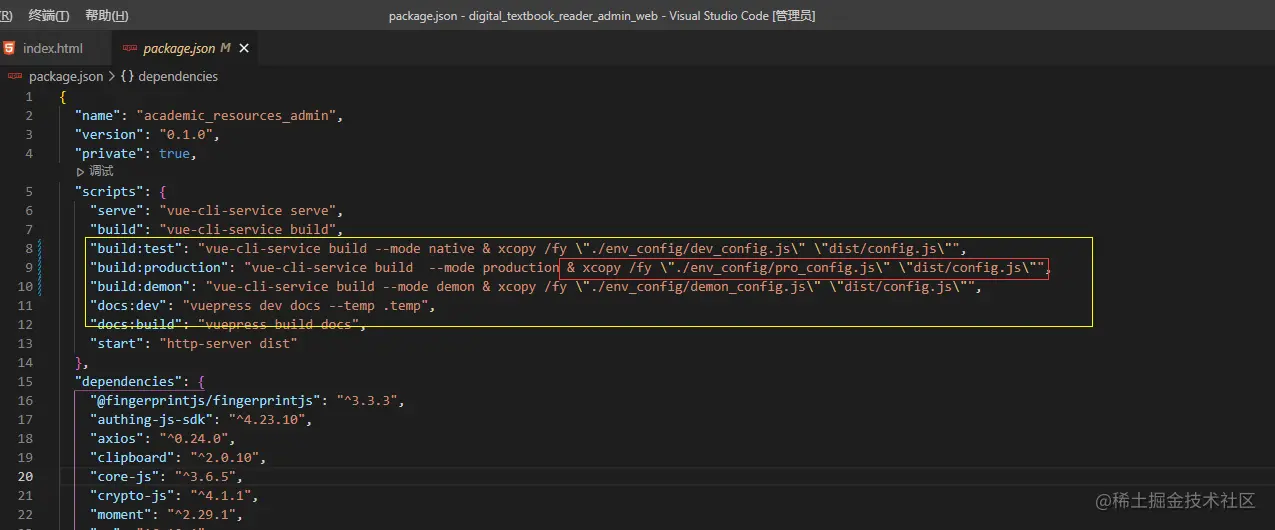
Task: Click the "^4.23.10" version value
Action: [x=268, y=419]
